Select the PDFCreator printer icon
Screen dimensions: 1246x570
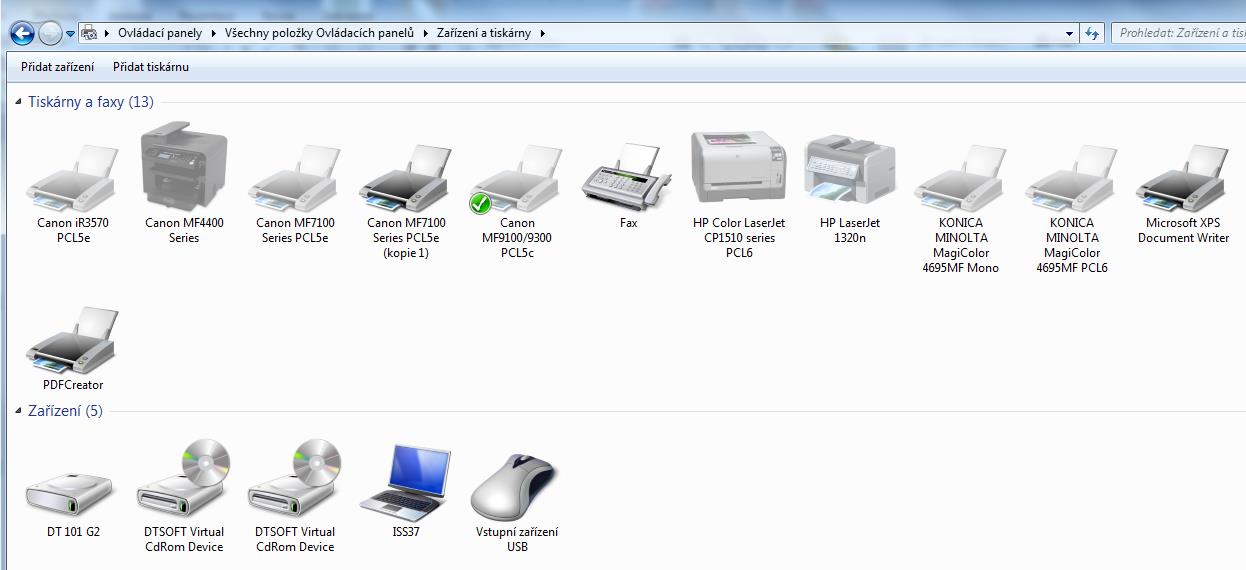click(73, 340)
